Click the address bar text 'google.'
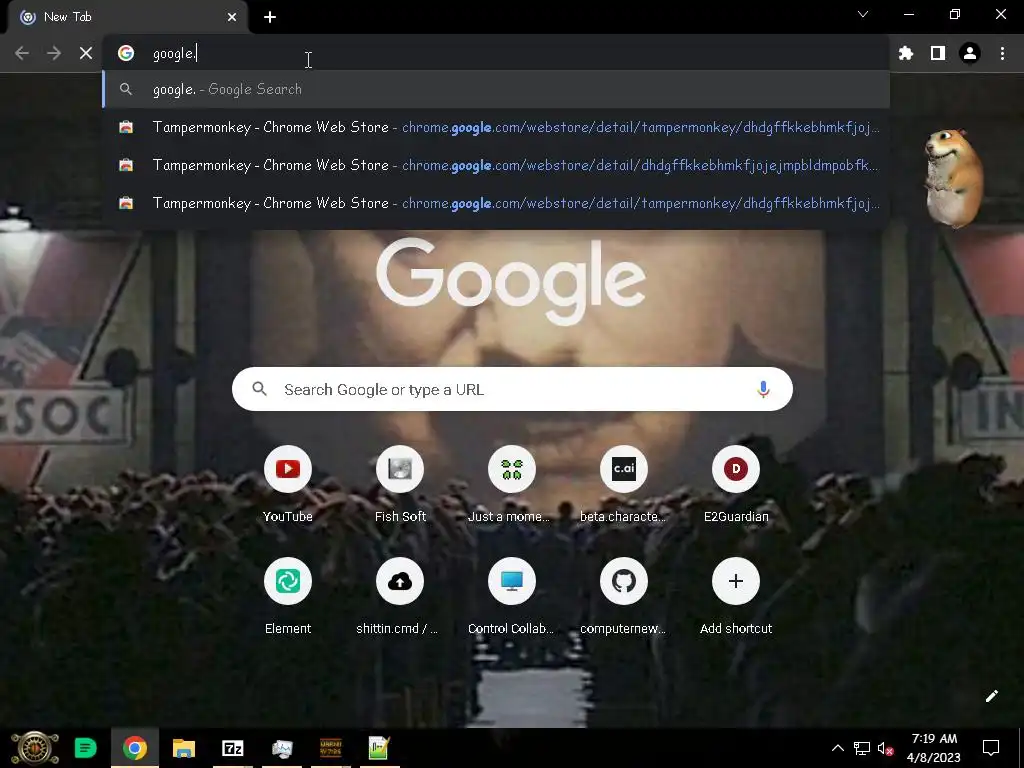This screenshot has width=1024, height=768. point(174,54)
